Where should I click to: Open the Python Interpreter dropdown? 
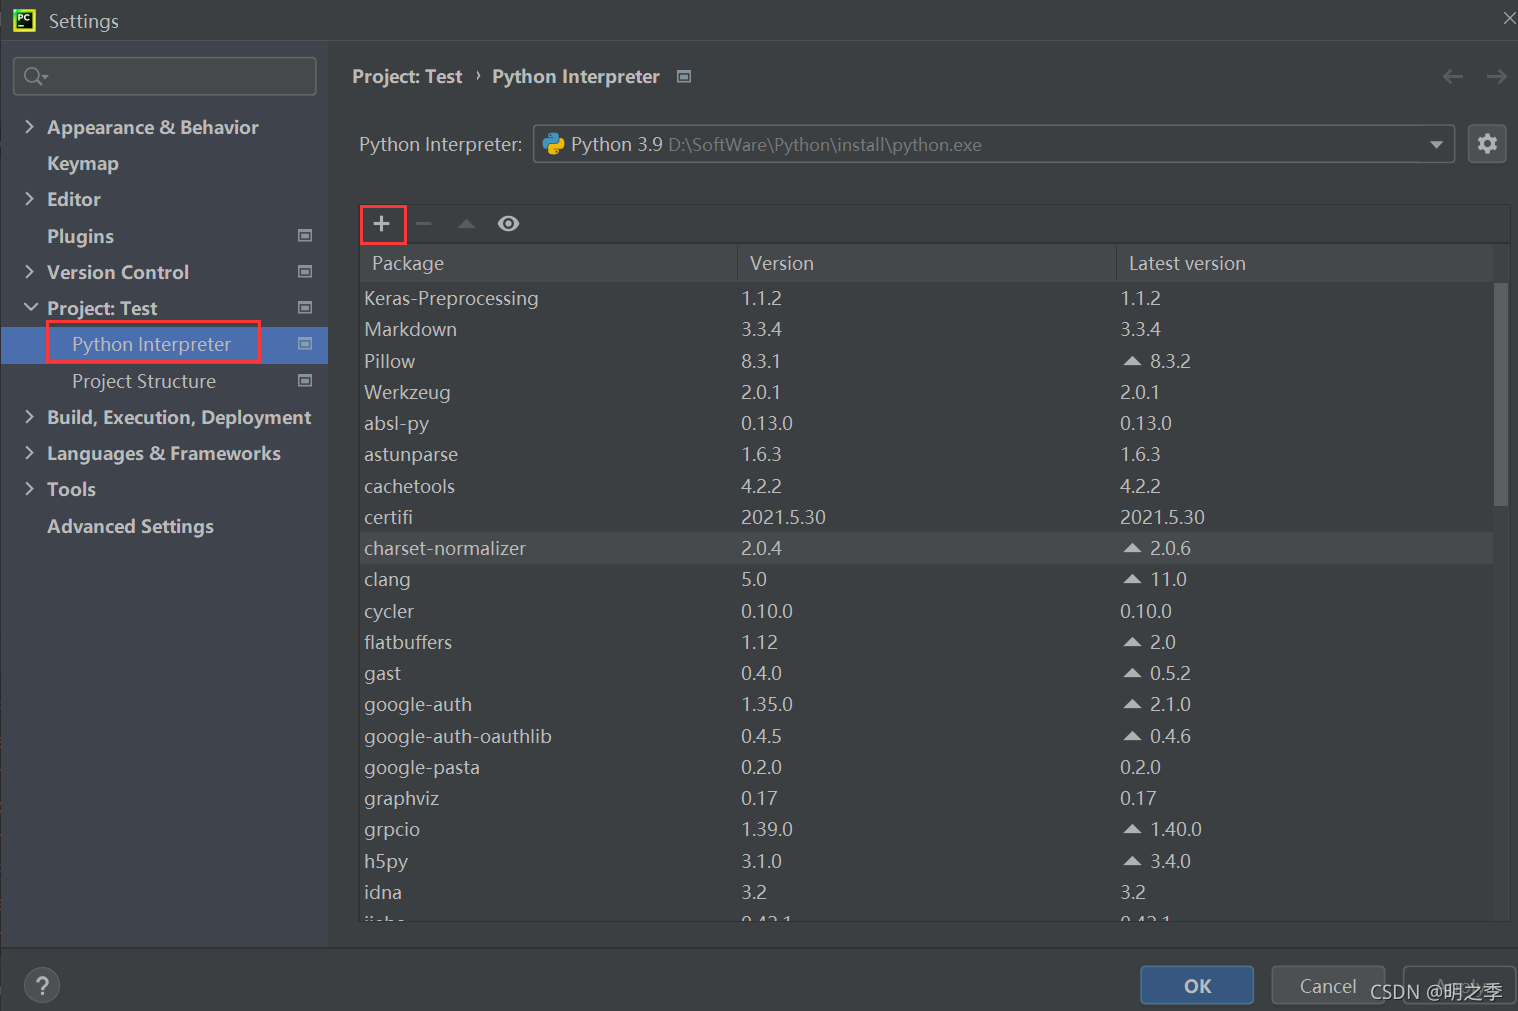tap(1436, 145)
